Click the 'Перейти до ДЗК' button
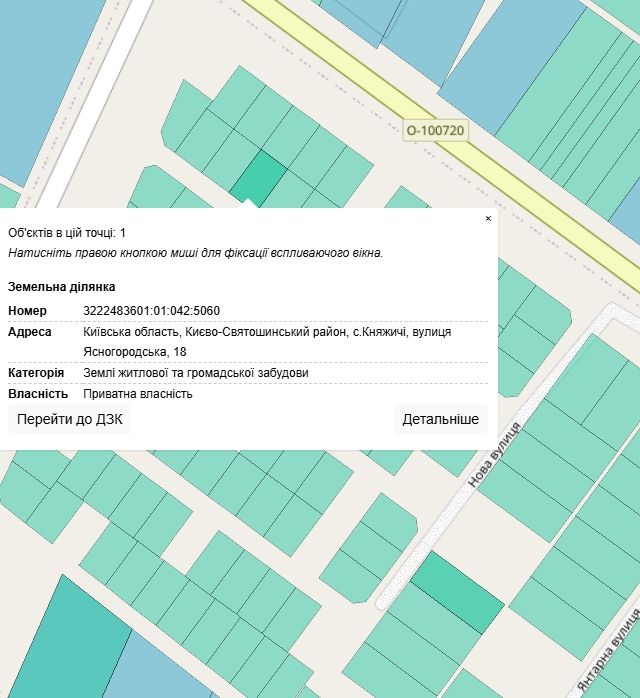Screen dimensions: 640x698 click(x=70, y=419)
